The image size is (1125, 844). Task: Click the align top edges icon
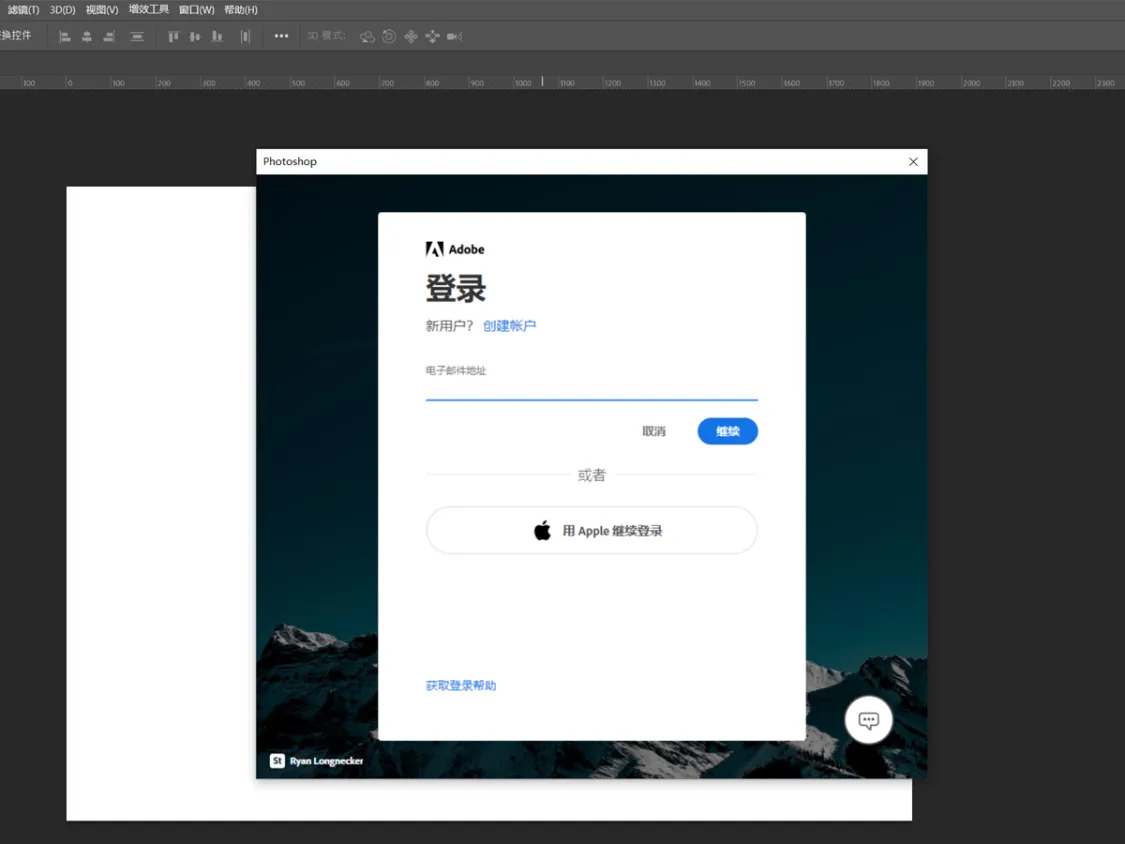[172, 36]
